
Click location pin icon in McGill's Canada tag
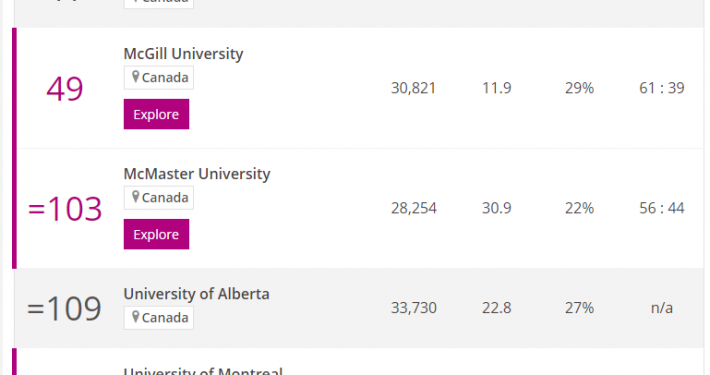[135, 77]
